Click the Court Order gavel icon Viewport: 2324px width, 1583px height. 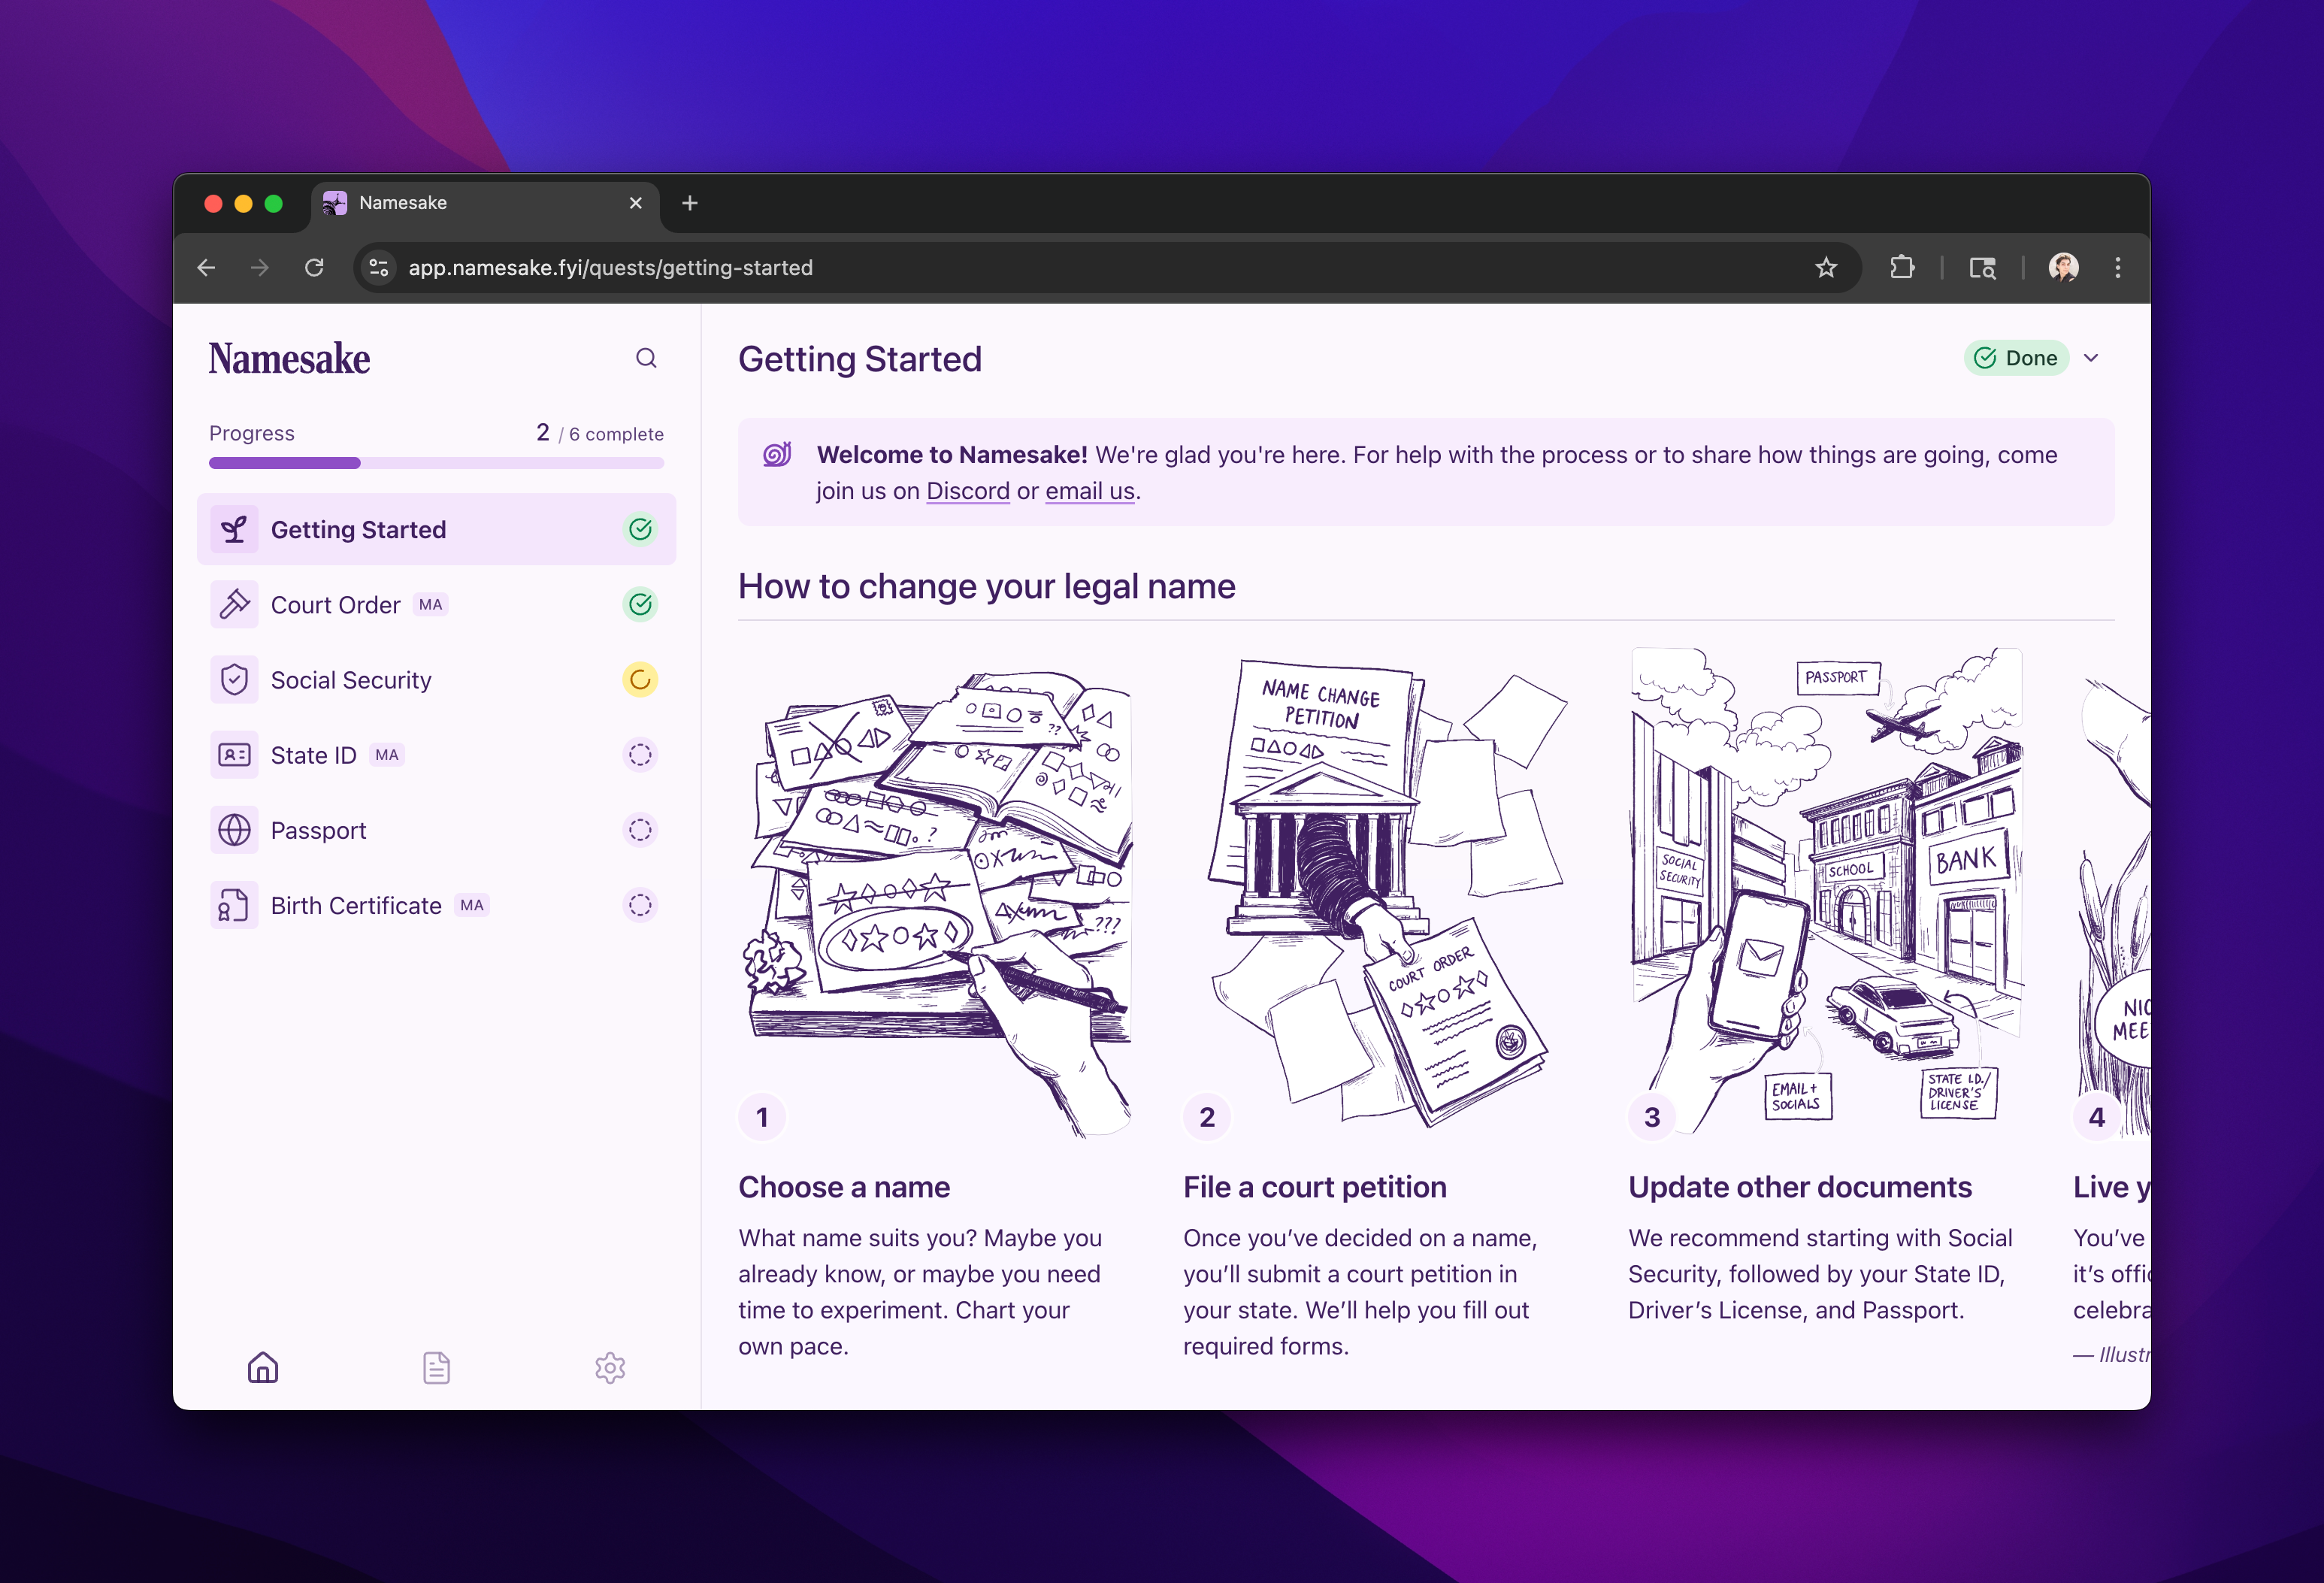coord(234,604)
